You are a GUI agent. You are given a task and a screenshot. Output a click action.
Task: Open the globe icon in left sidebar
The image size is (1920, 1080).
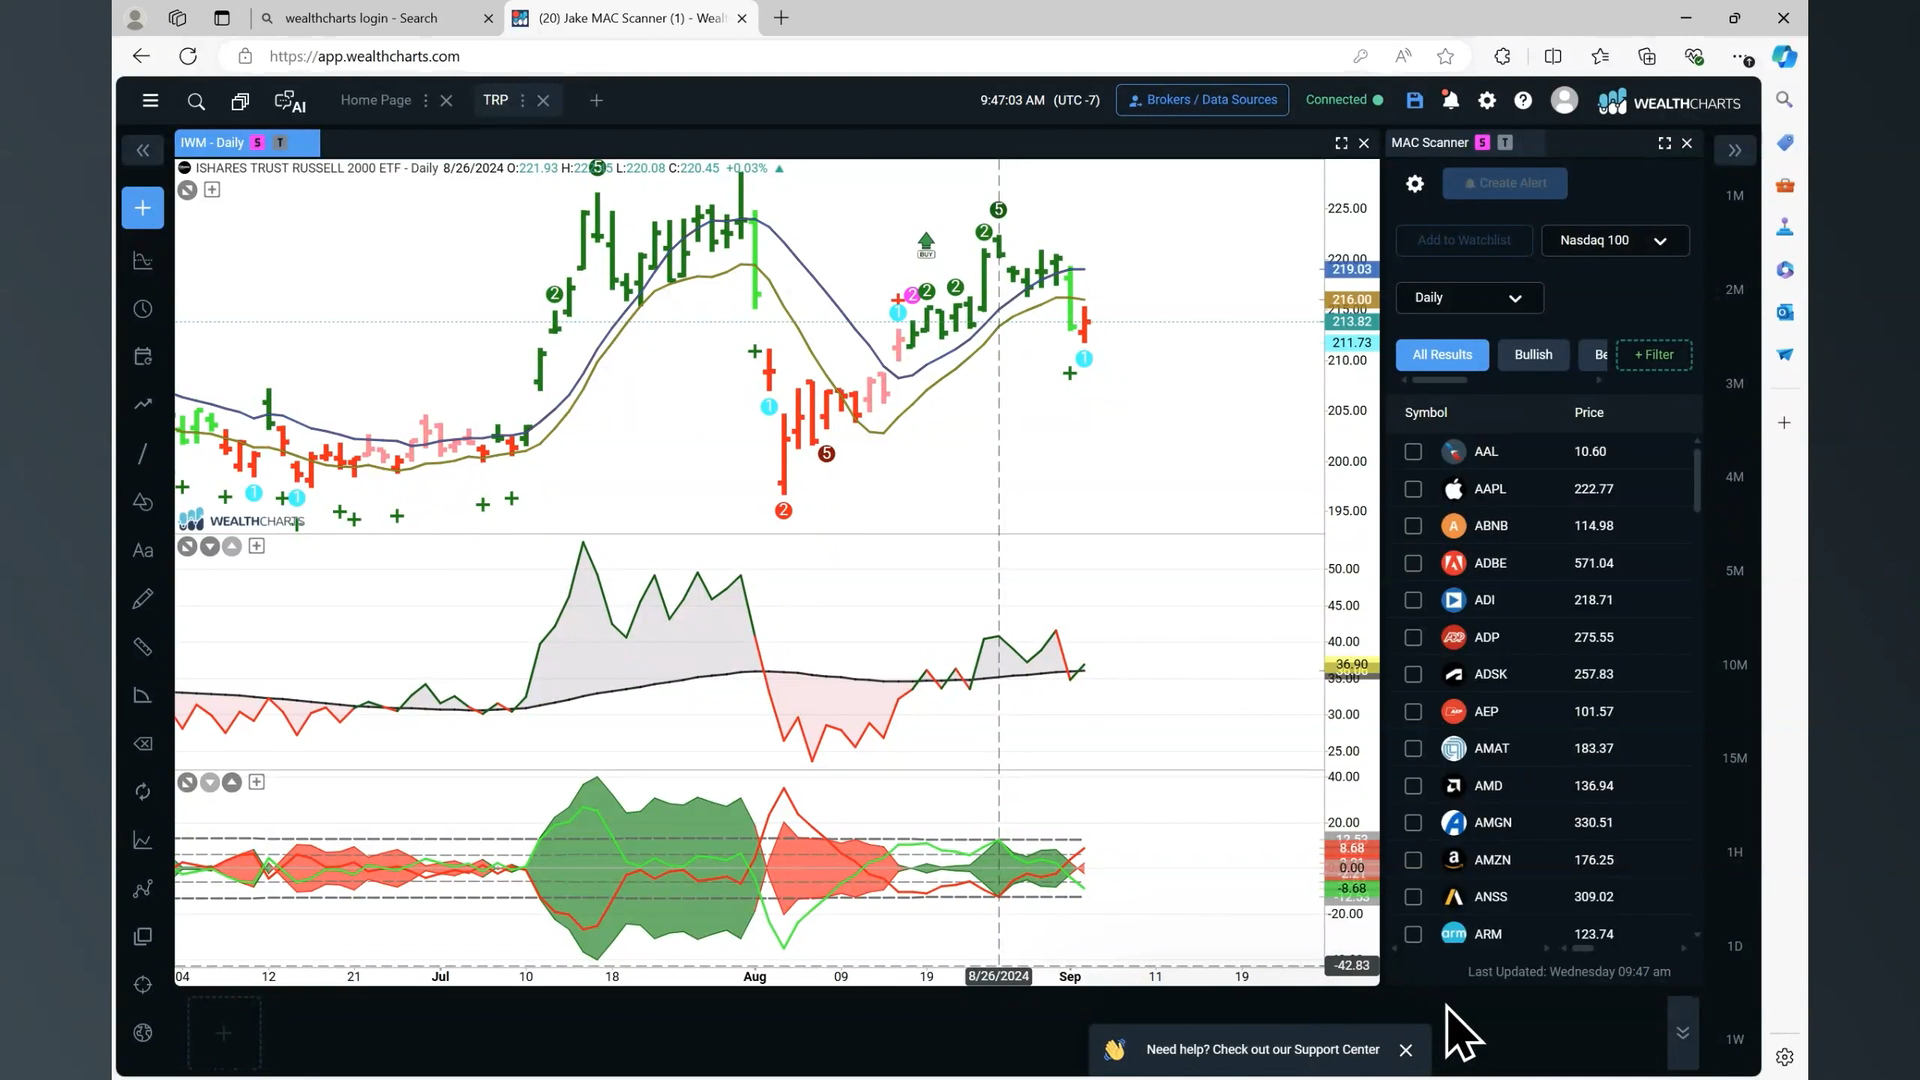(143, 1033)
